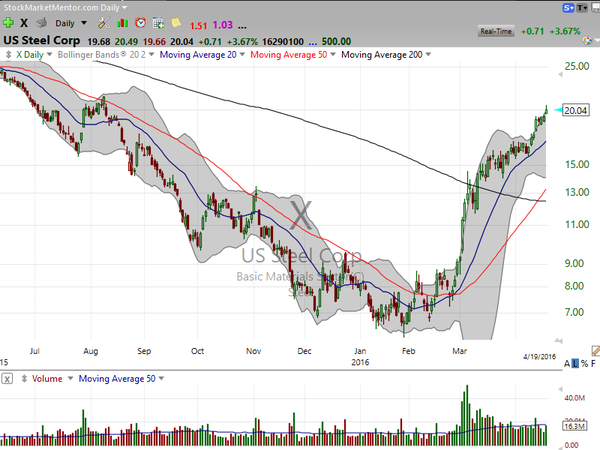600x450 pixels.
Task: Click the red-green bars indicator icon
Action: [122, 23]
